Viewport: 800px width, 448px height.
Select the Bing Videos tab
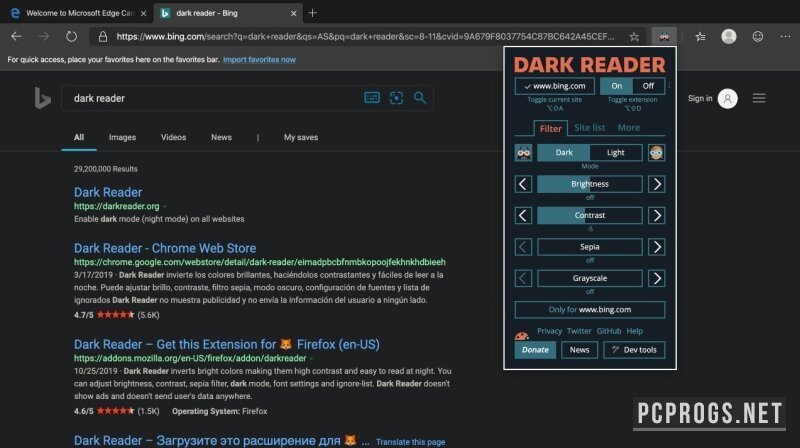pos(173,137)
